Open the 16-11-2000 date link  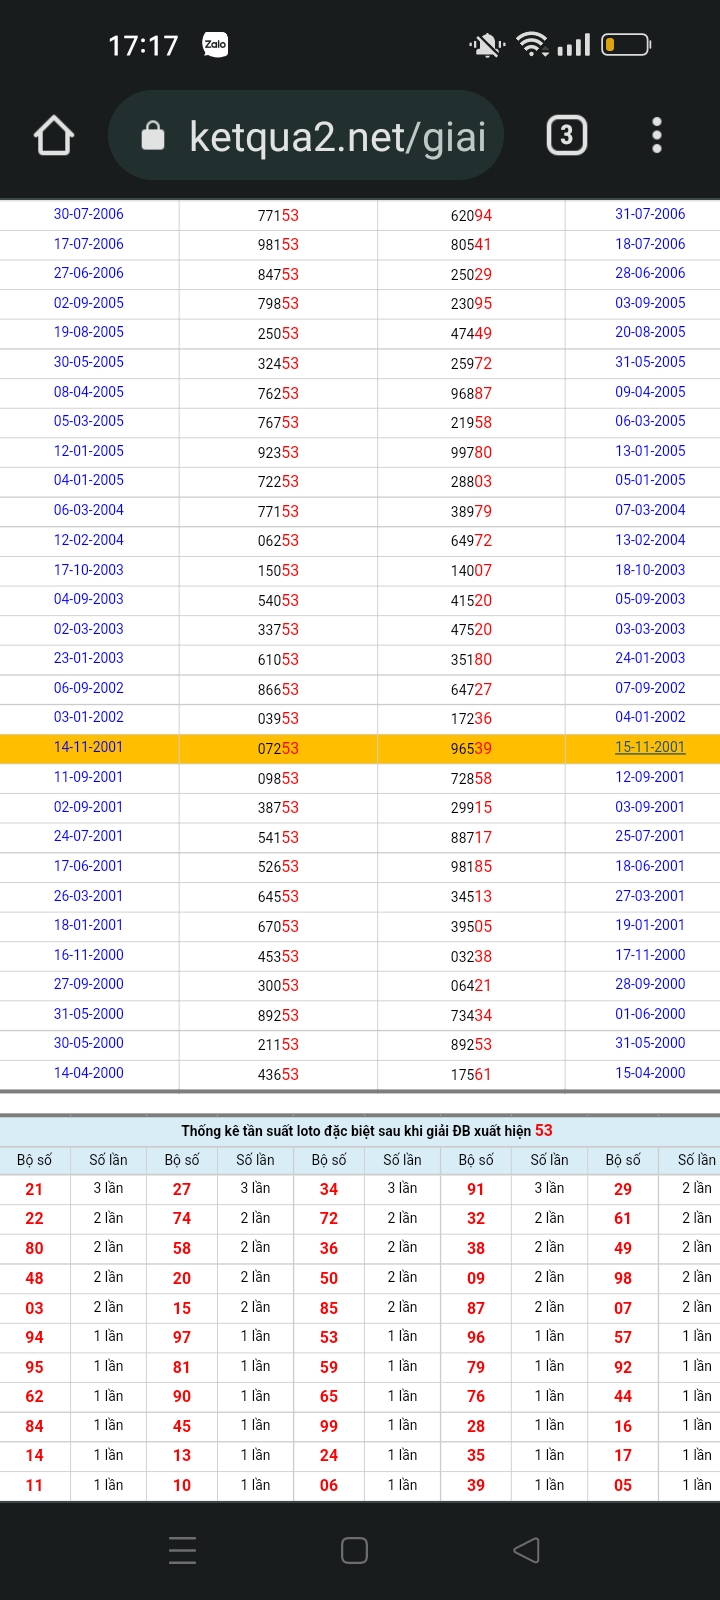pyautogui.click(x=89, y=955)
